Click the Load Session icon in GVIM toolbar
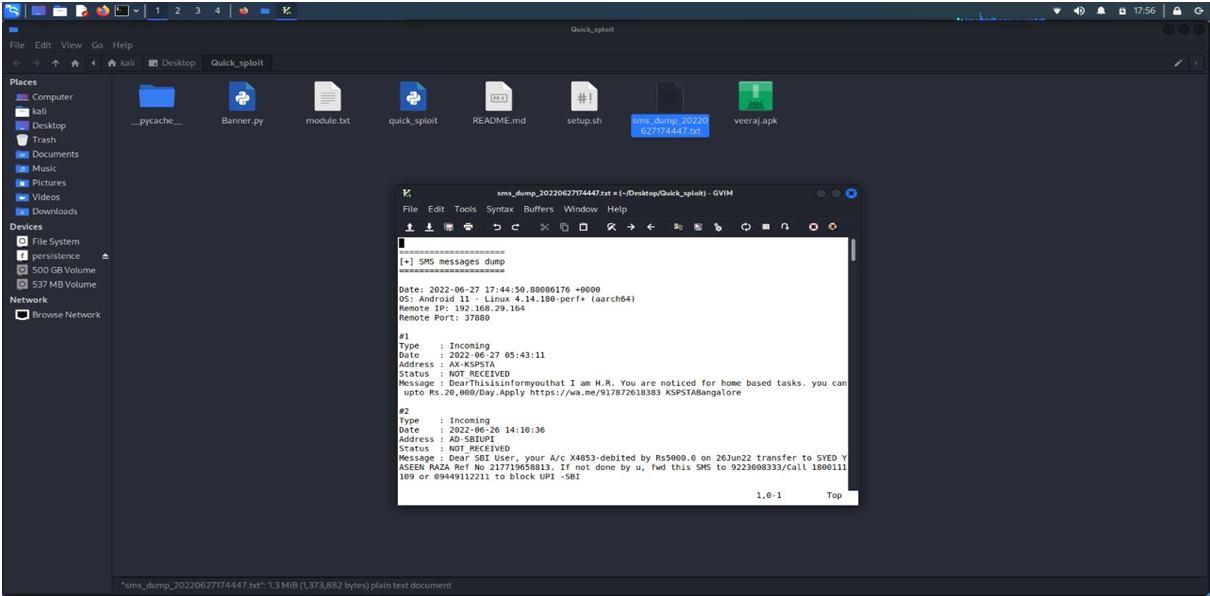This screenshot has height=596, width=1210. (679, 227)
